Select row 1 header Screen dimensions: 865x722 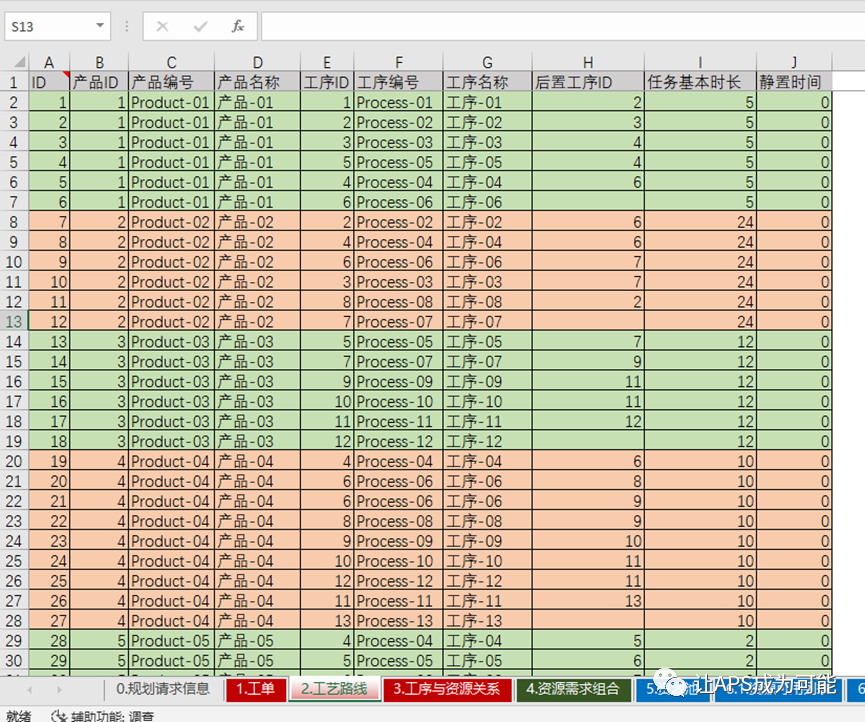(14, 82)
